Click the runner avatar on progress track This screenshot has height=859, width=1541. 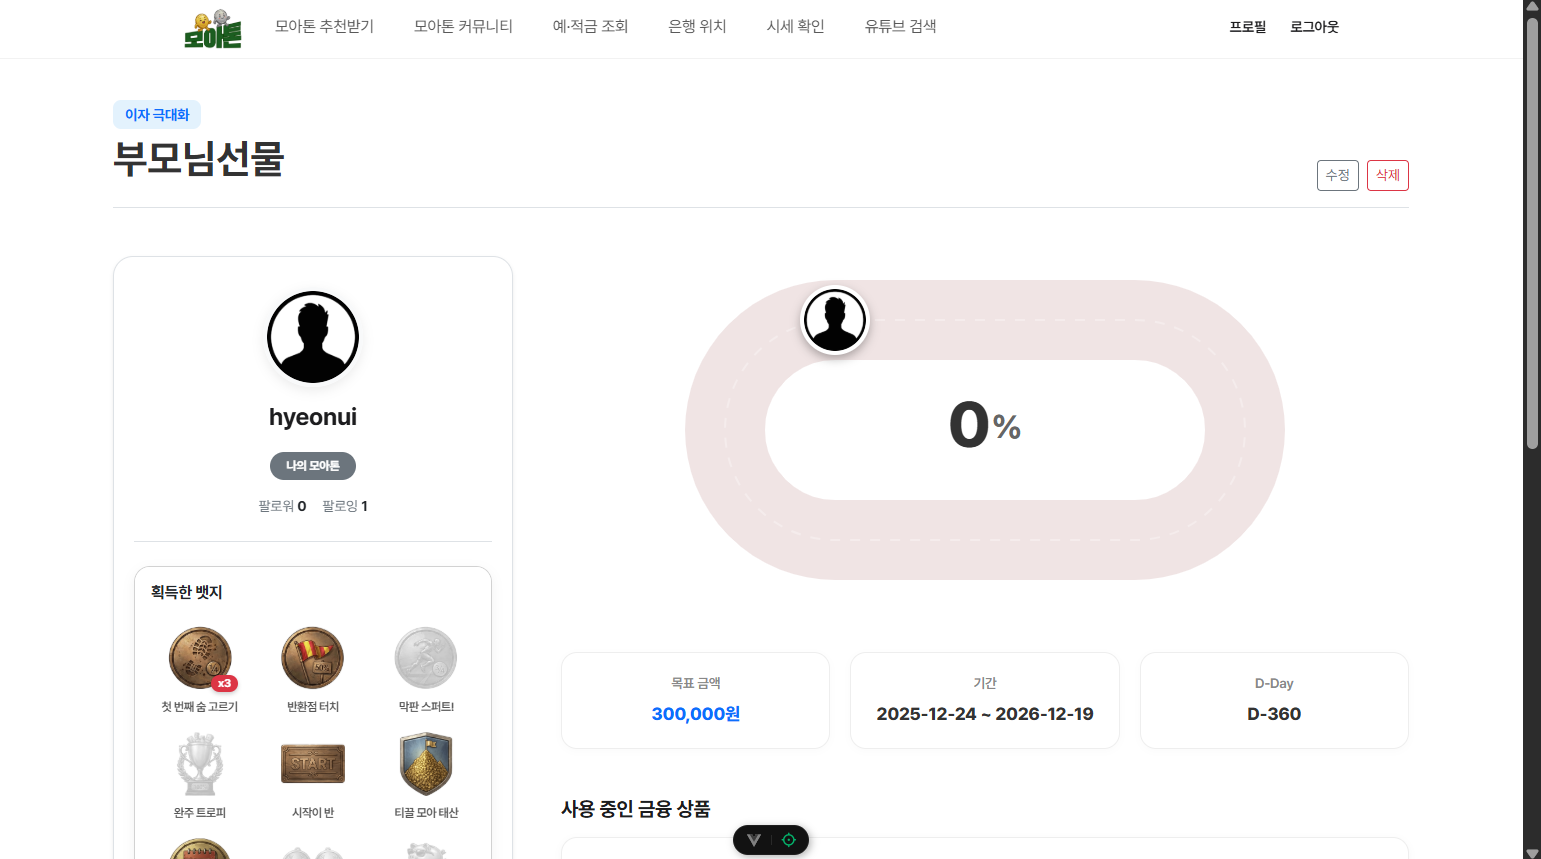point(835,321)
